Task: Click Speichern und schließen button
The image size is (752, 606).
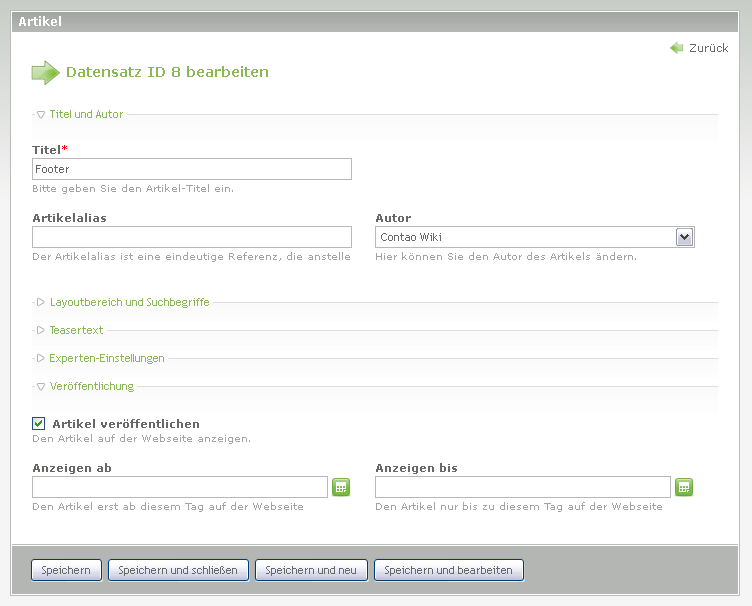Action: point(178,570)
